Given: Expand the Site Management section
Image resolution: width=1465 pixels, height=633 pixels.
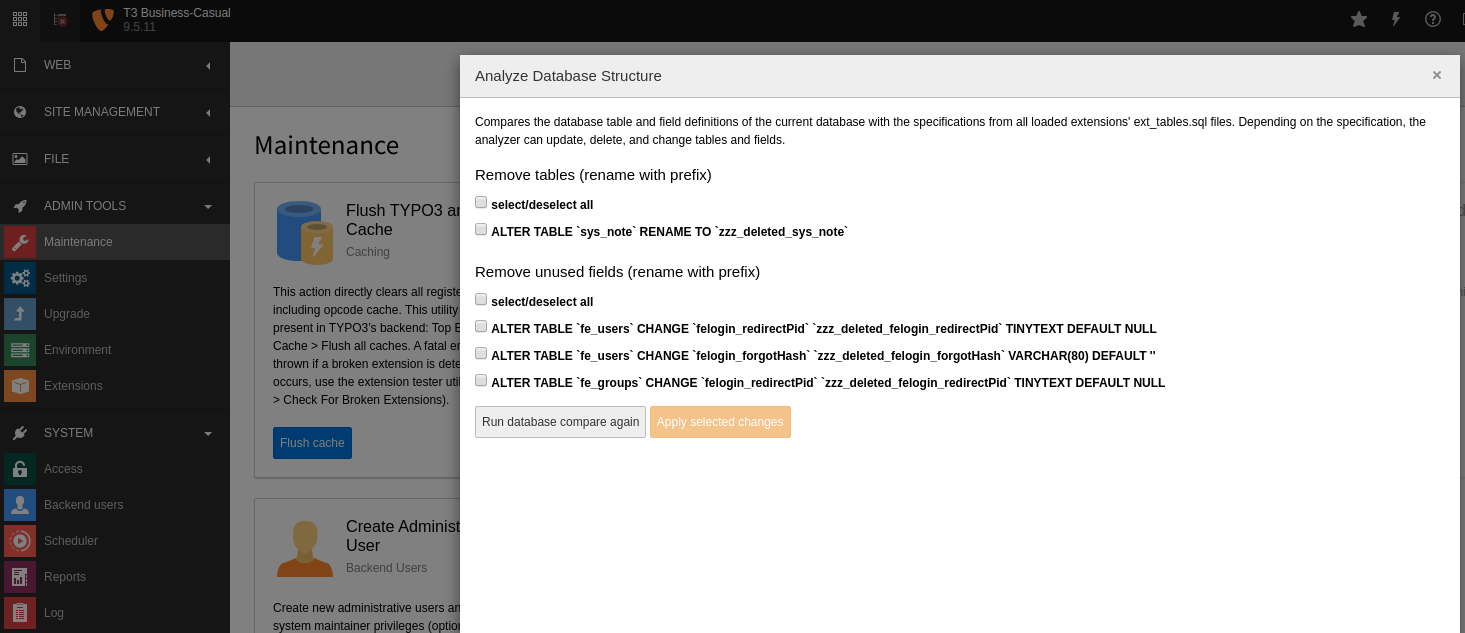Looking at the screenshot, I should tap(115, 112).
